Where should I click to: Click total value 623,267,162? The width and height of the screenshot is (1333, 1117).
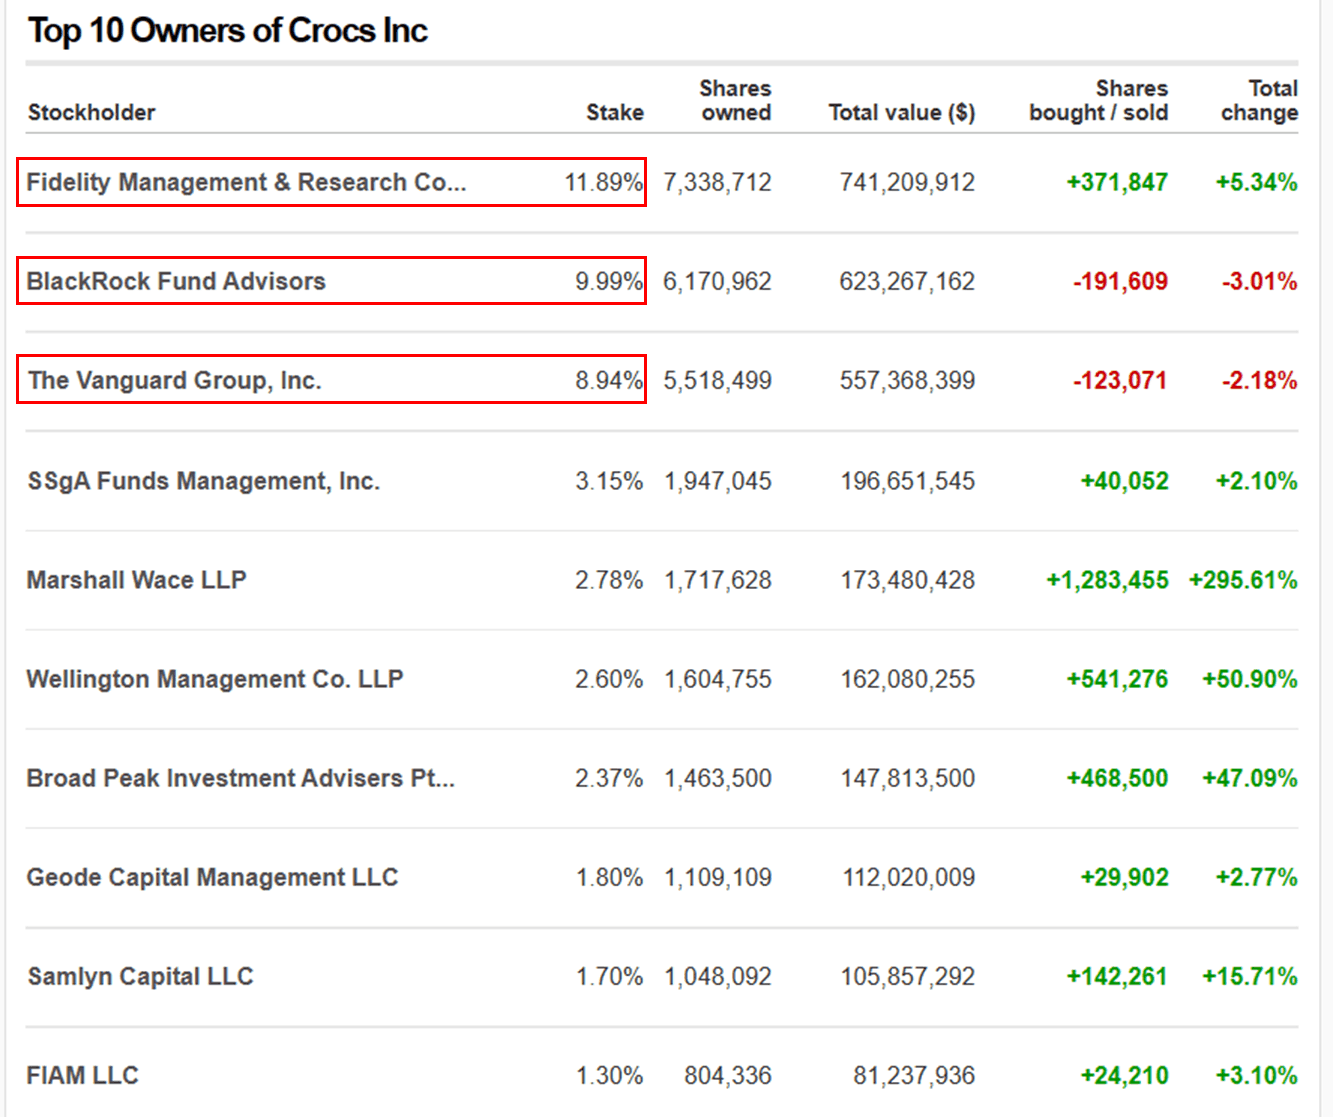(x=907, y=281)
